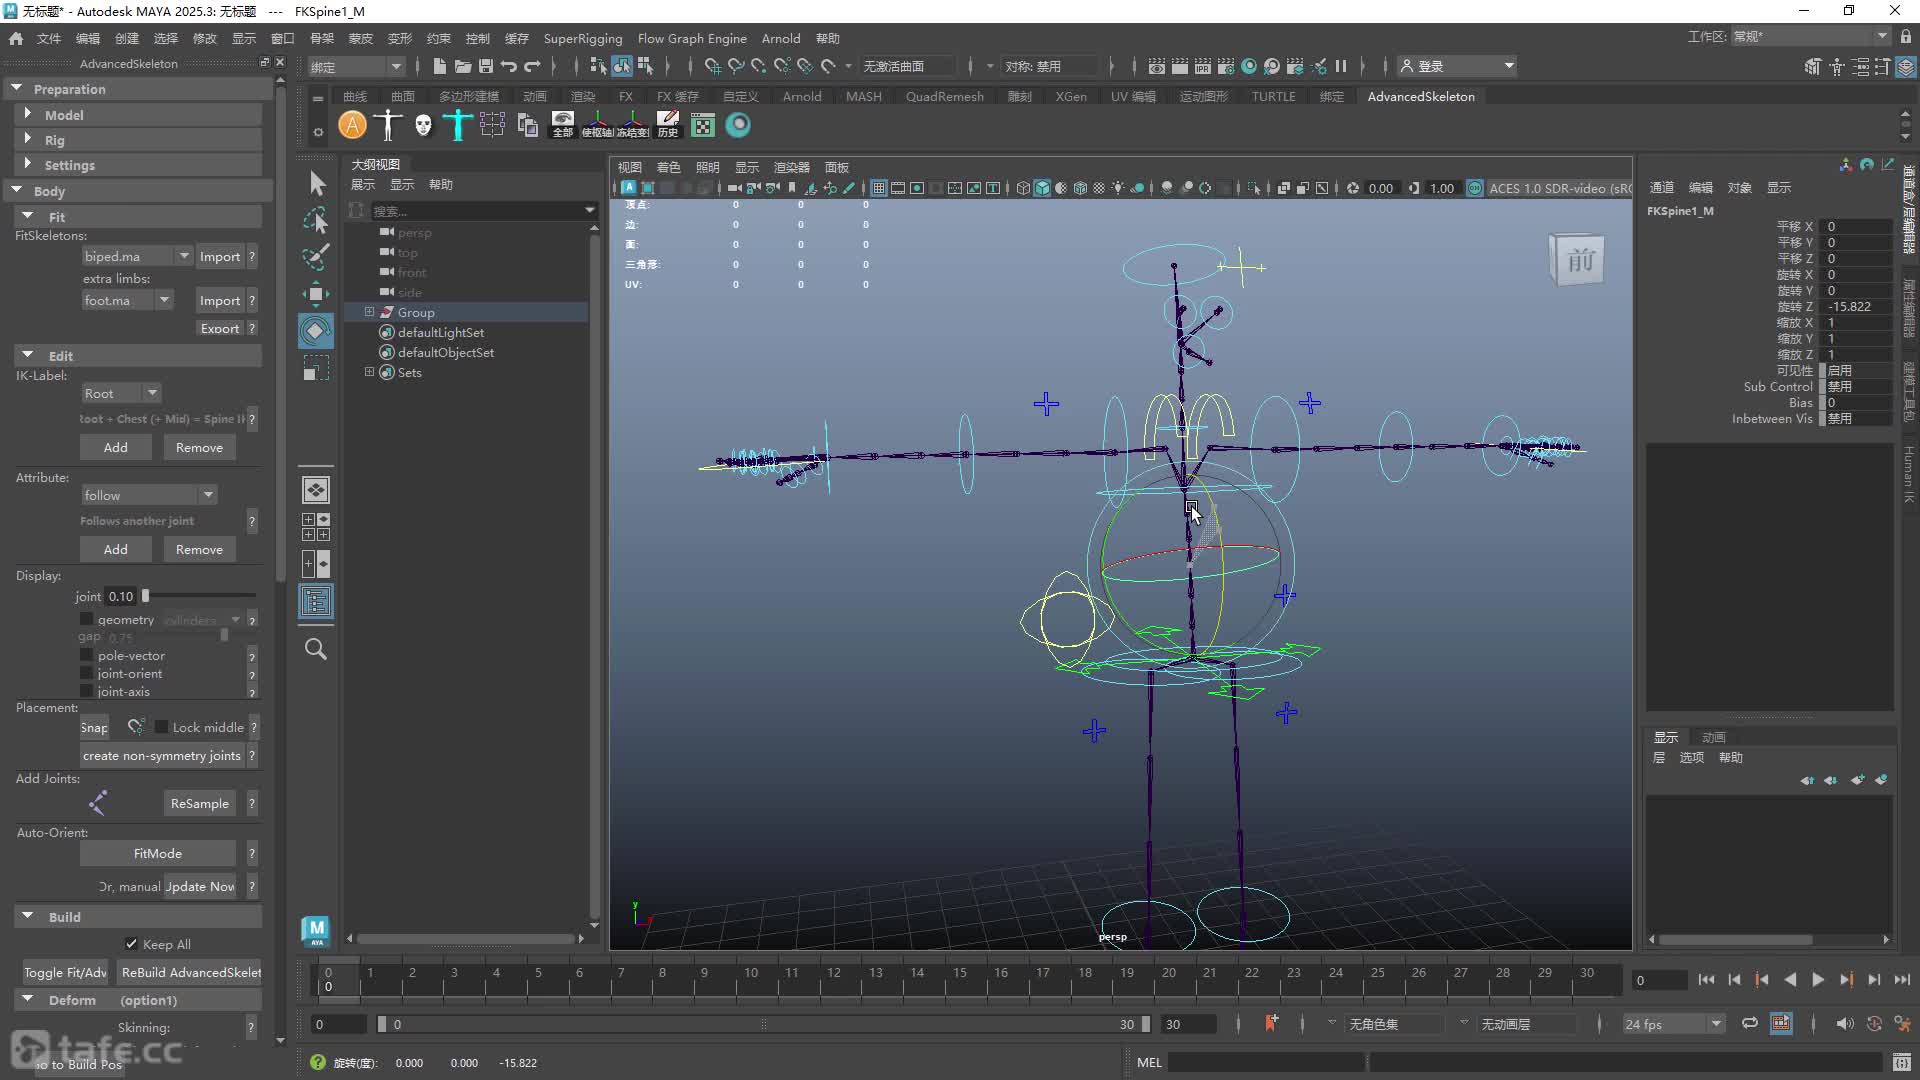Click the ReSample button
Image resolution: width=1920 pixels, height=1080 pixels.
[199, 803]
